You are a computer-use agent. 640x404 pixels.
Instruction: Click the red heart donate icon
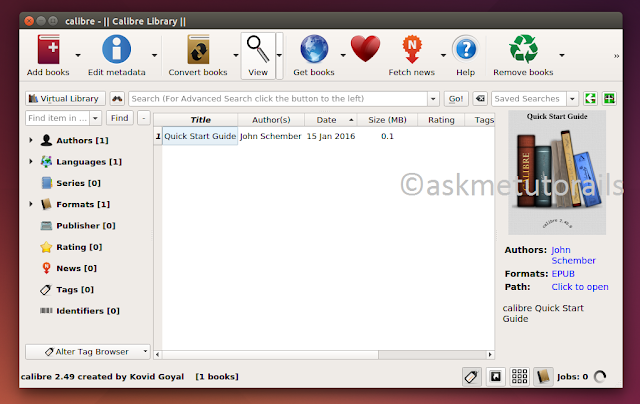tap(365, 49)
